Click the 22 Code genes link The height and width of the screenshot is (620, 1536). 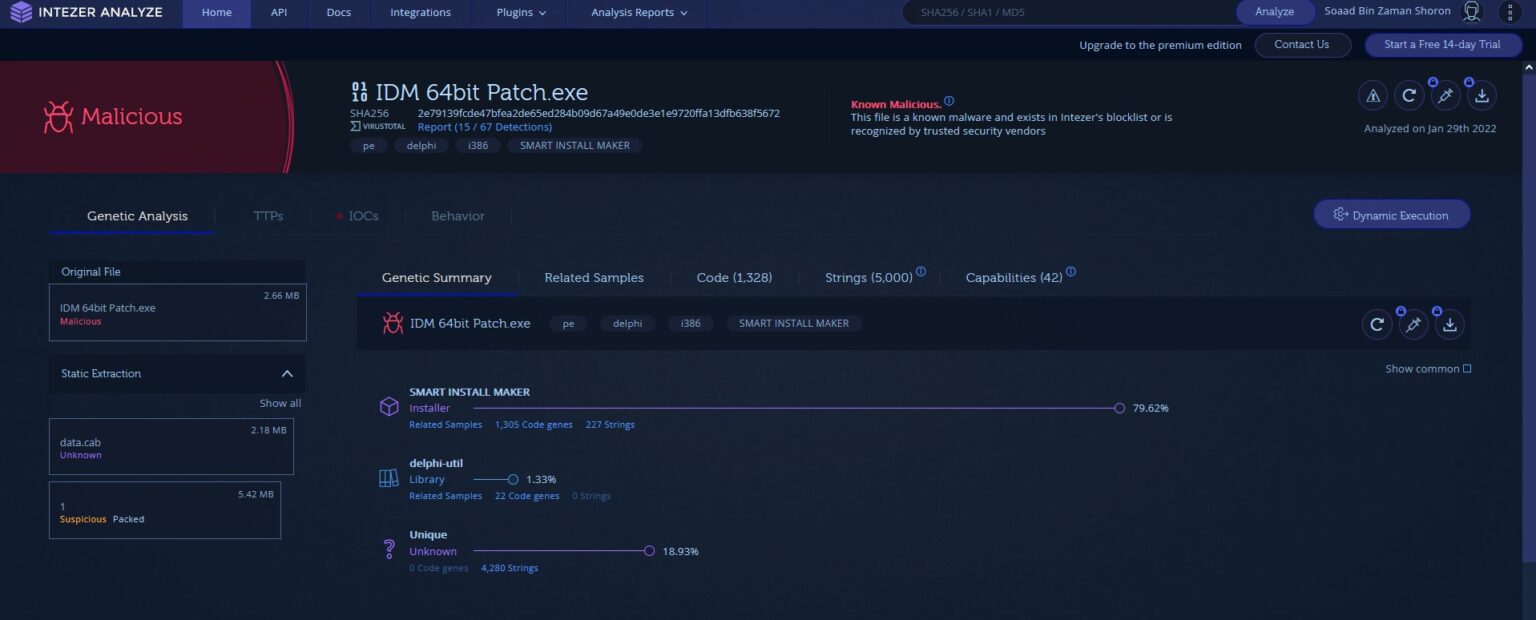(527, 496)
